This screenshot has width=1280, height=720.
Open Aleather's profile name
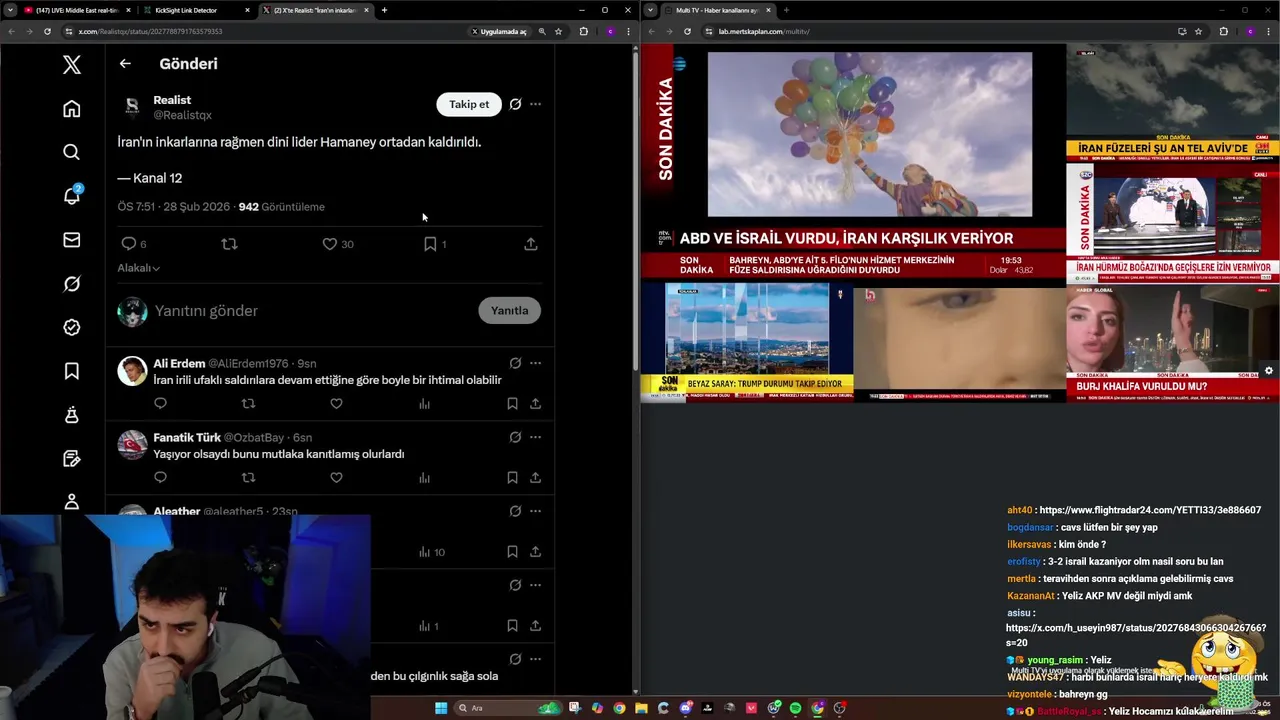click(177, 511)
